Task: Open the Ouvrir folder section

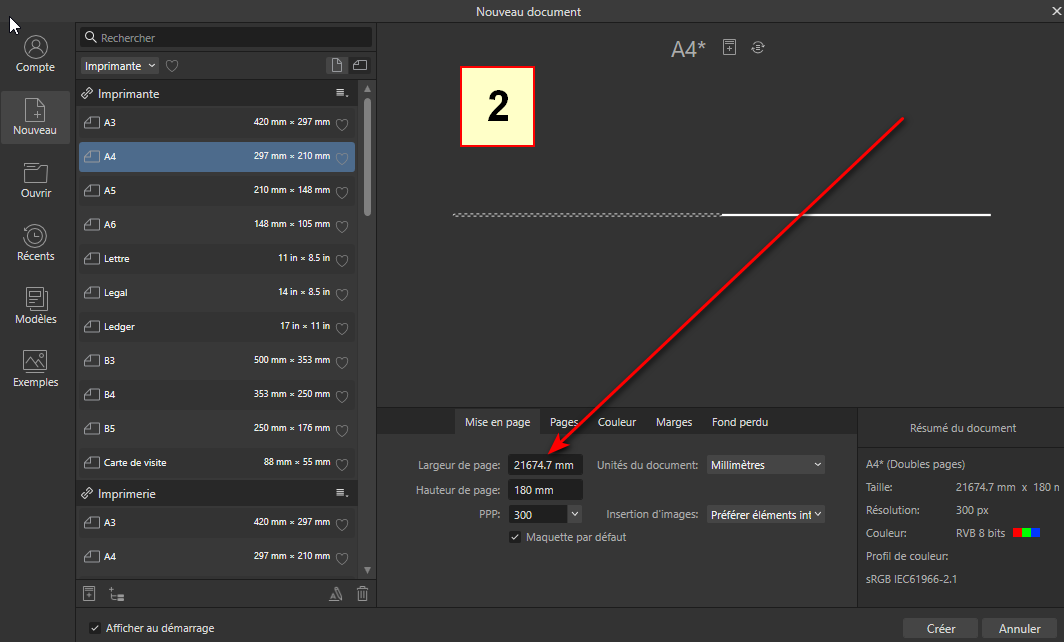Action: (35, 180)
